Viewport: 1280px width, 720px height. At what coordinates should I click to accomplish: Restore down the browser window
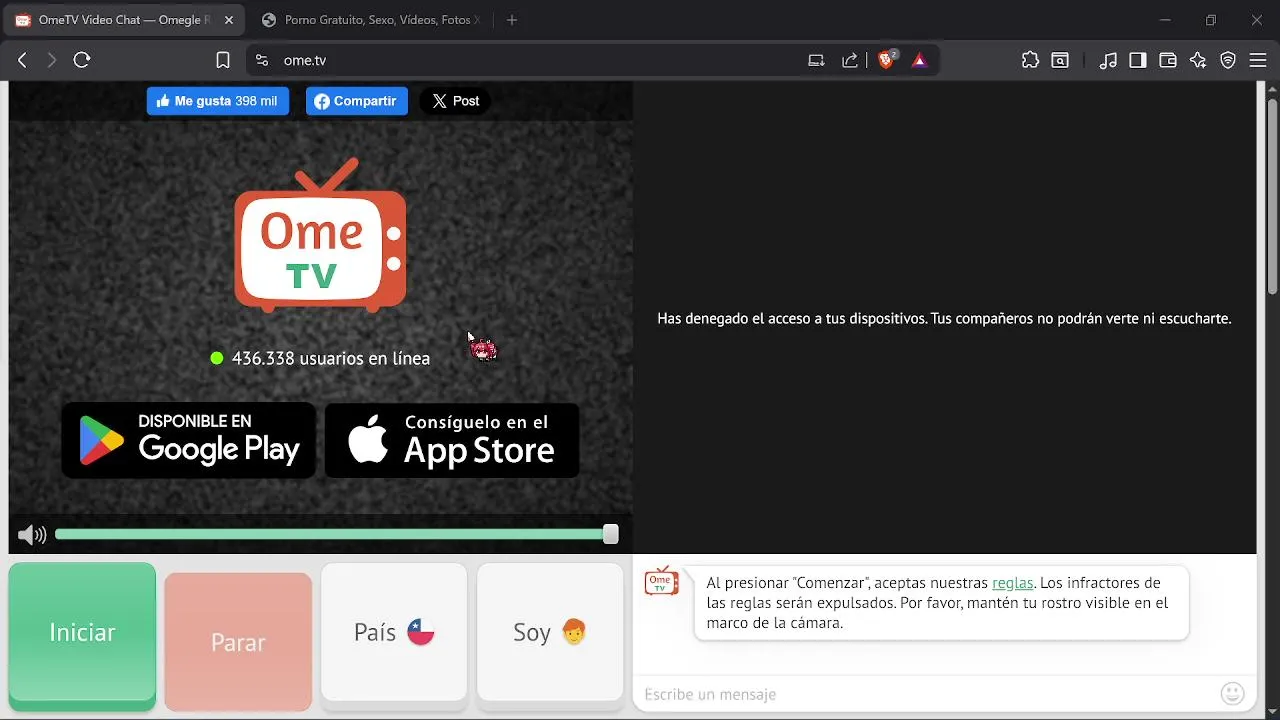tap(1211, 20)
